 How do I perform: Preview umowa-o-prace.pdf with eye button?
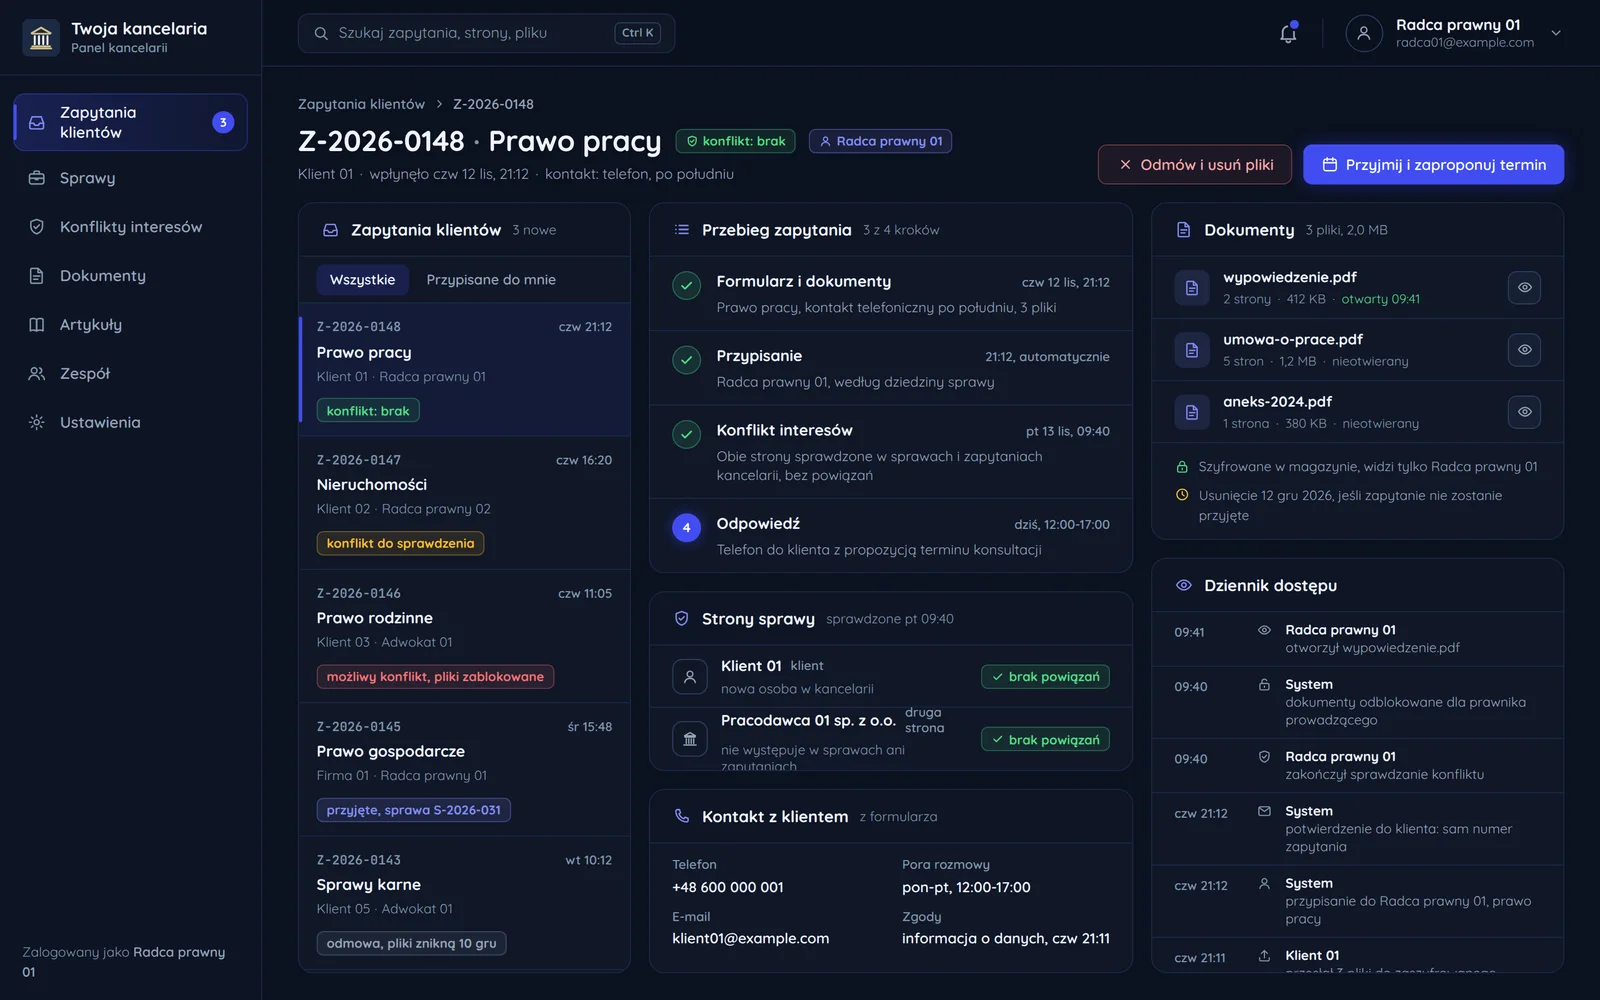click(x=1524, y=350)
